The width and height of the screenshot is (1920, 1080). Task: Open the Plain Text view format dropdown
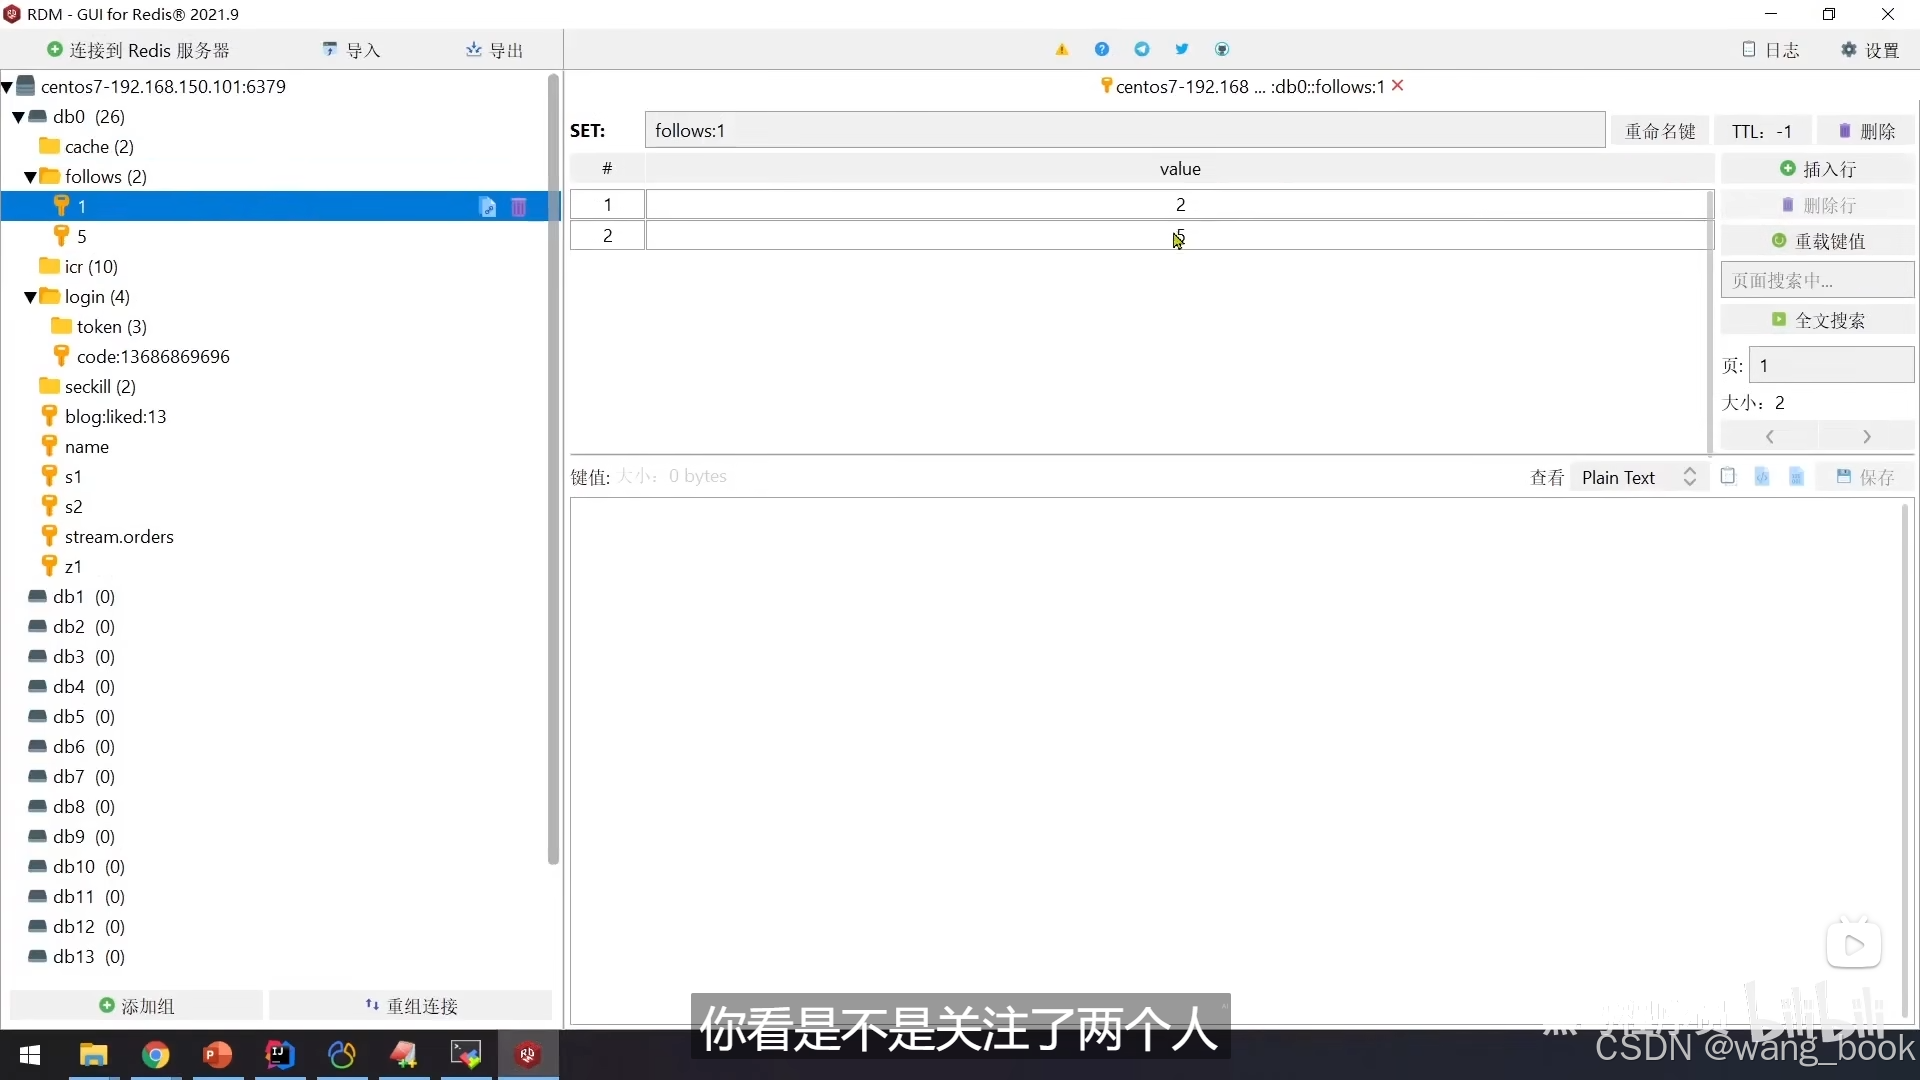(x=1639, y=477)
